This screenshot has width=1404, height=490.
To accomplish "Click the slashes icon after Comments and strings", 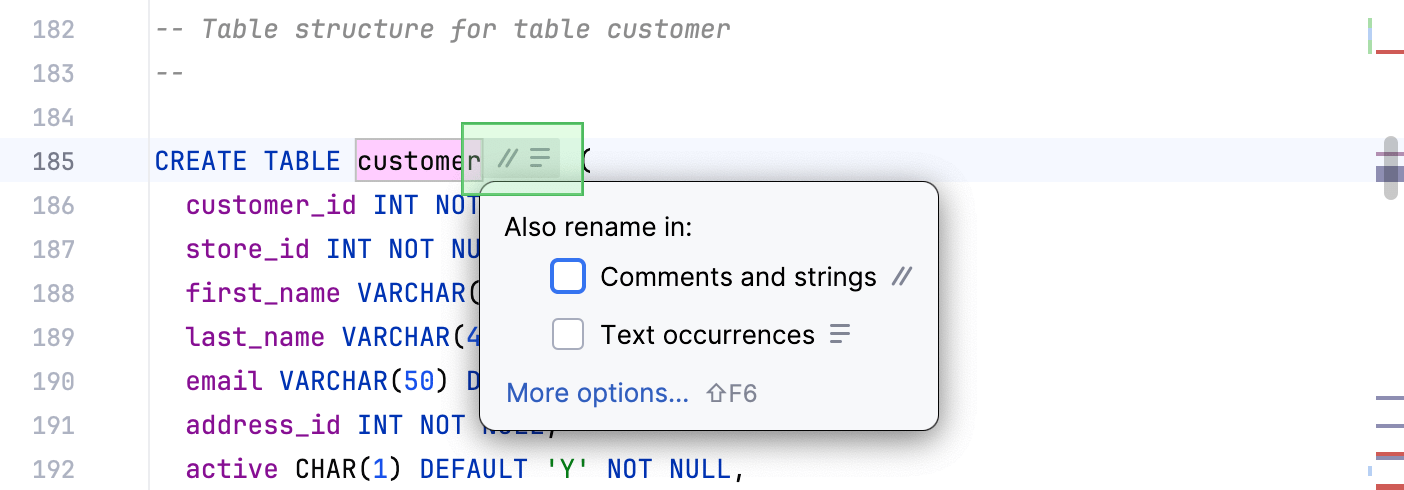I will click(x=901, y=277).
